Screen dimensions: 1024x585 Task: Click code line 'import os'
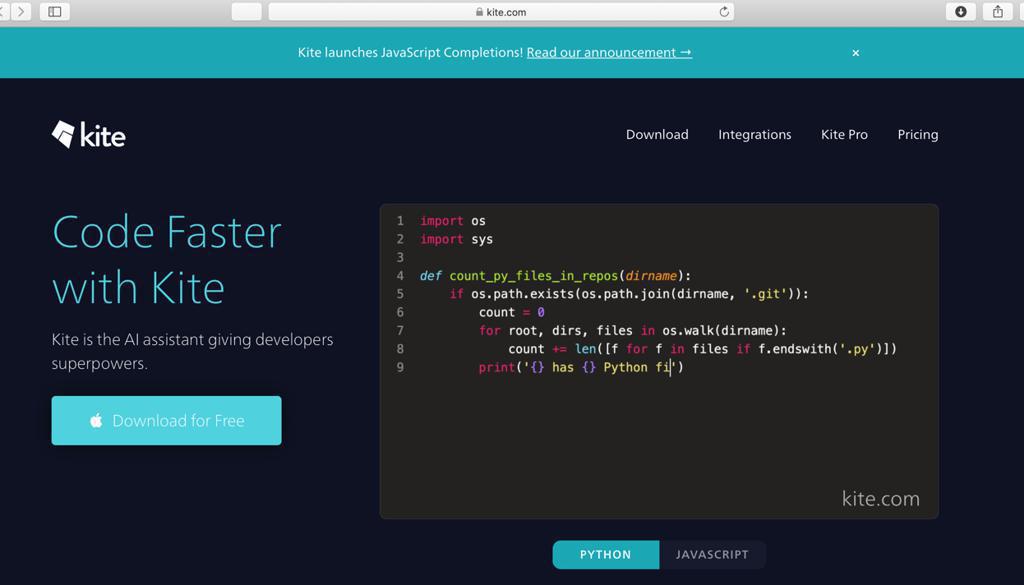[453, 221]
